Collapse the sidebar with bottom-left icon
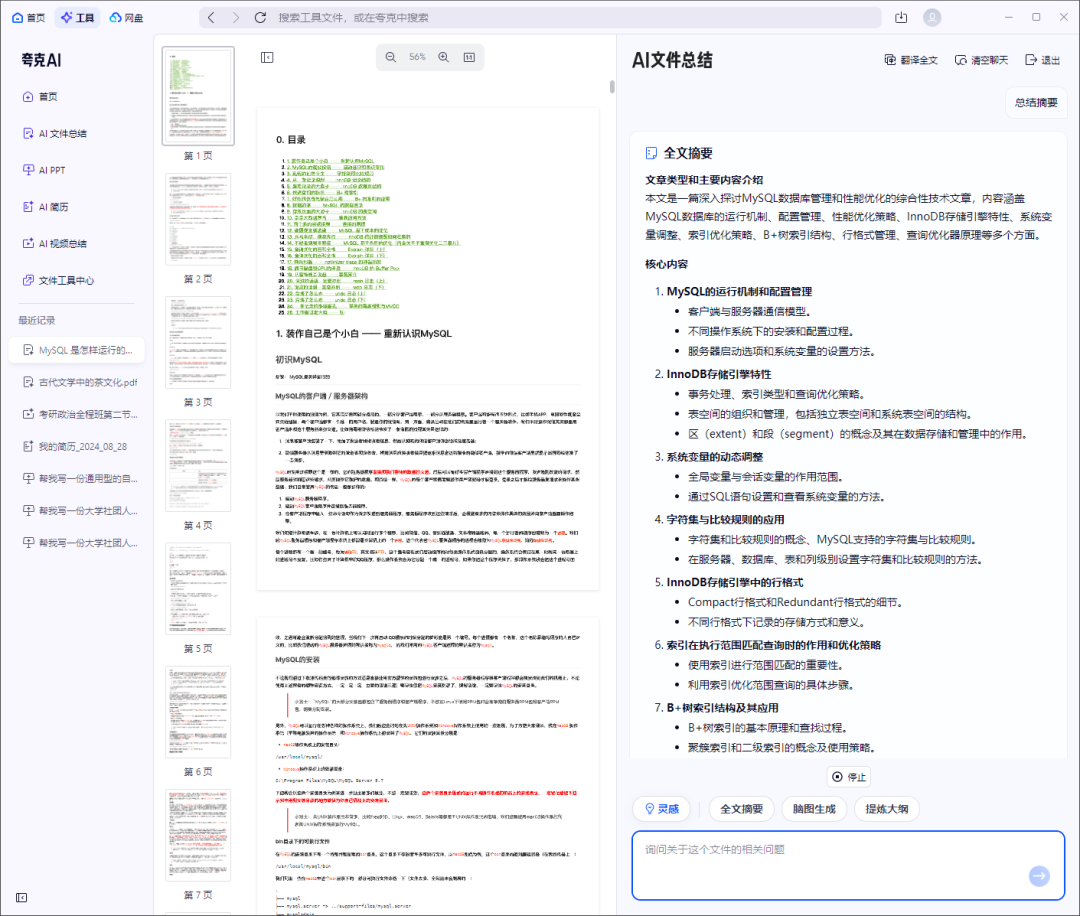This screenshot has height=916, width=1080. tap(21, 897)
